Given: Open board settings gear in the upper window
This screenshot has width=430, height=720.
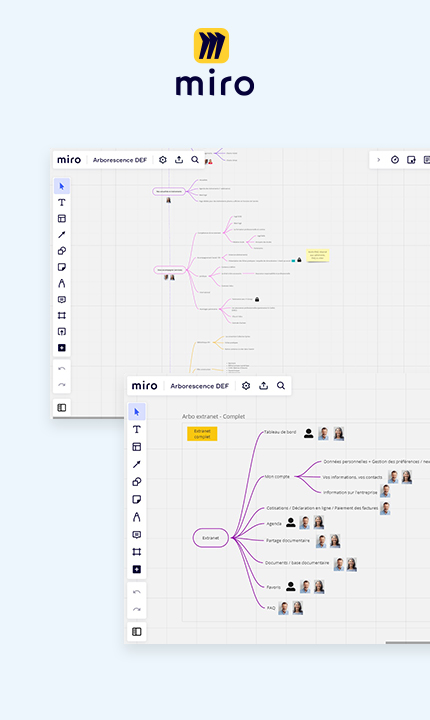Looking at the screenshot, I should 163,160.
